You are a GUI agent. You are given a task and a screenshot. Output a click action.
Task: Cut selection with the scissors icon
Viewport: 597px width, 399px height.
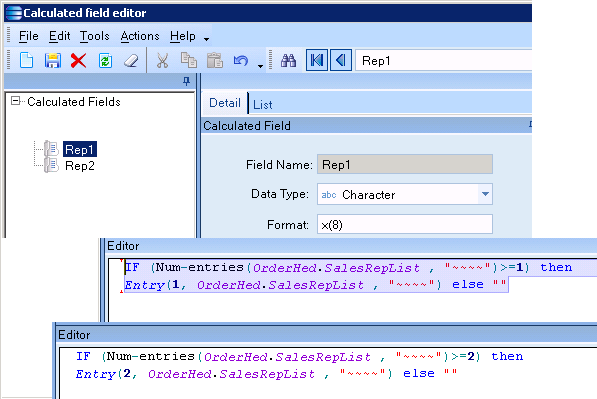click(x=163, y=61)
